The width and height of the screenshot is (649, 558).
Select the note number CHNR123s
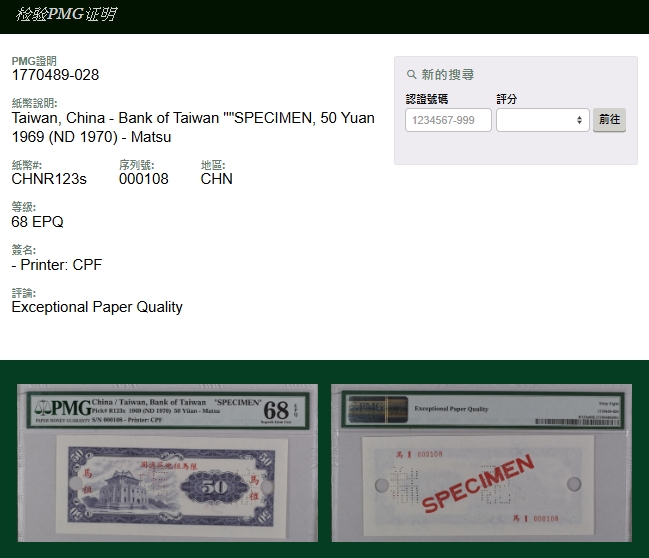click(49, 179)
